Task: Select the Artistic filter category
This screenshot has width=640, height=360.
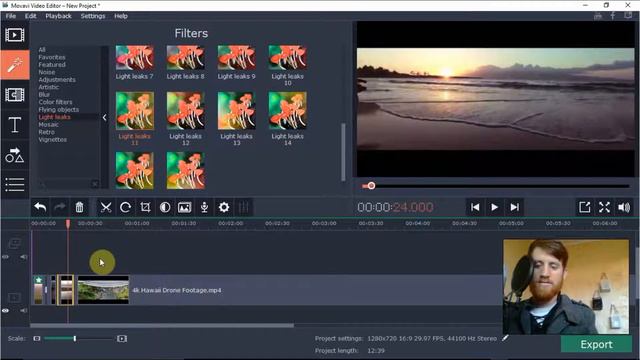Action: 49,87
